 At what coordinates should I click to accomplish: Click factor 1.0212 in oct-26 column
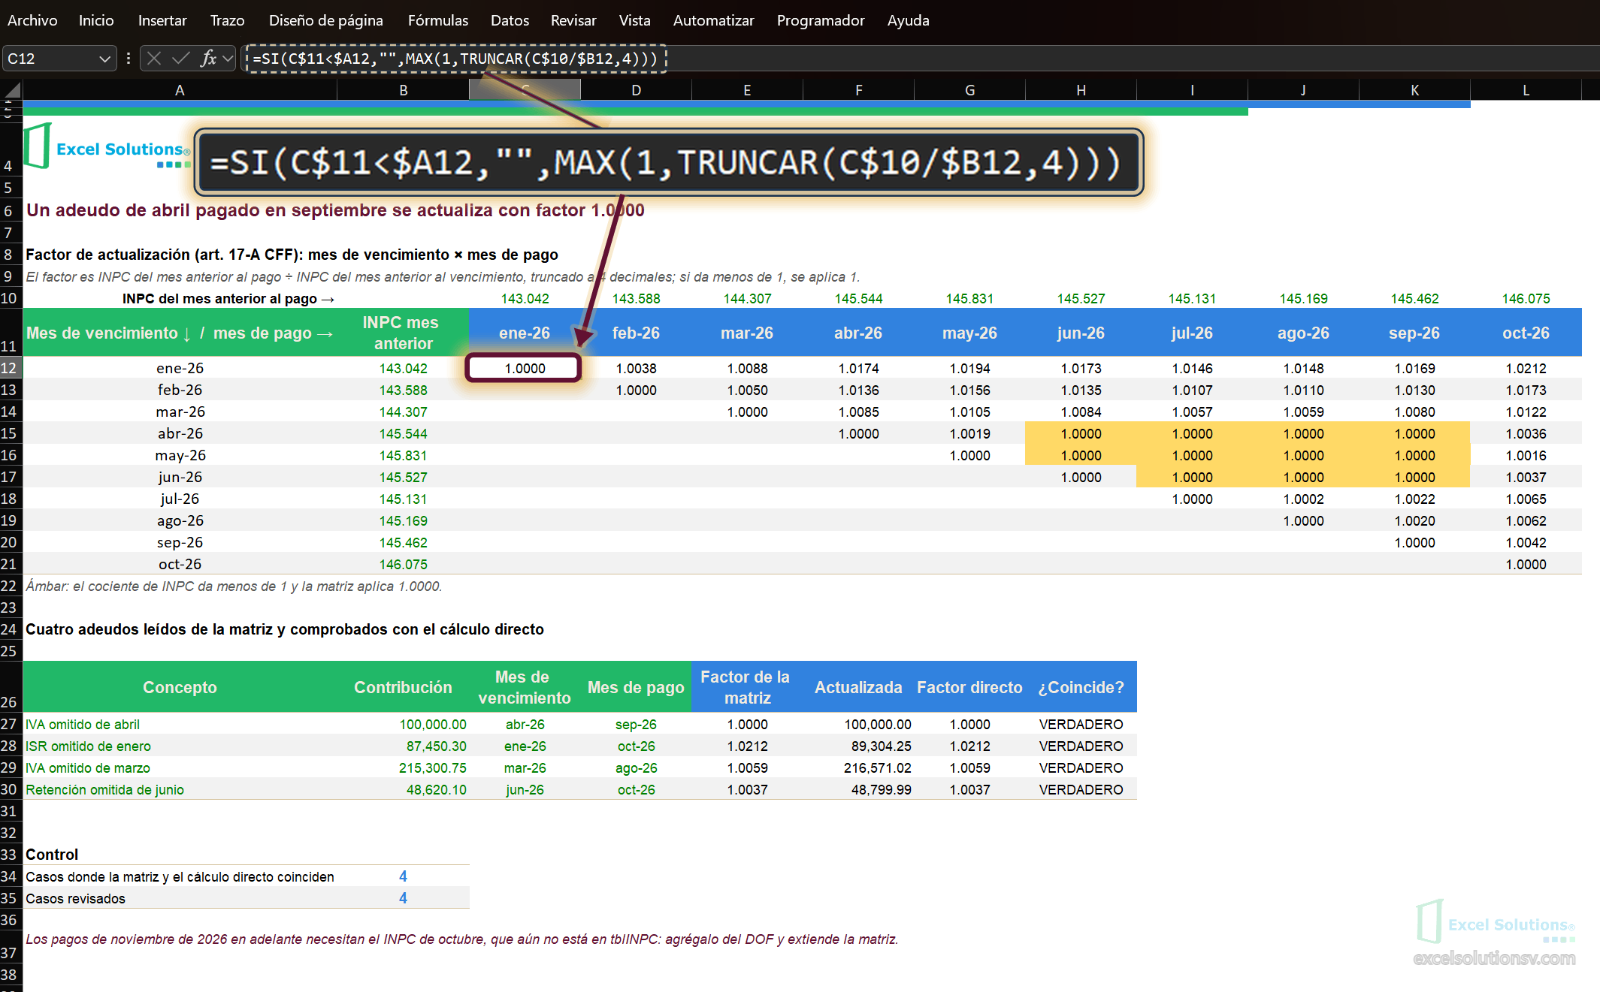1525,368
